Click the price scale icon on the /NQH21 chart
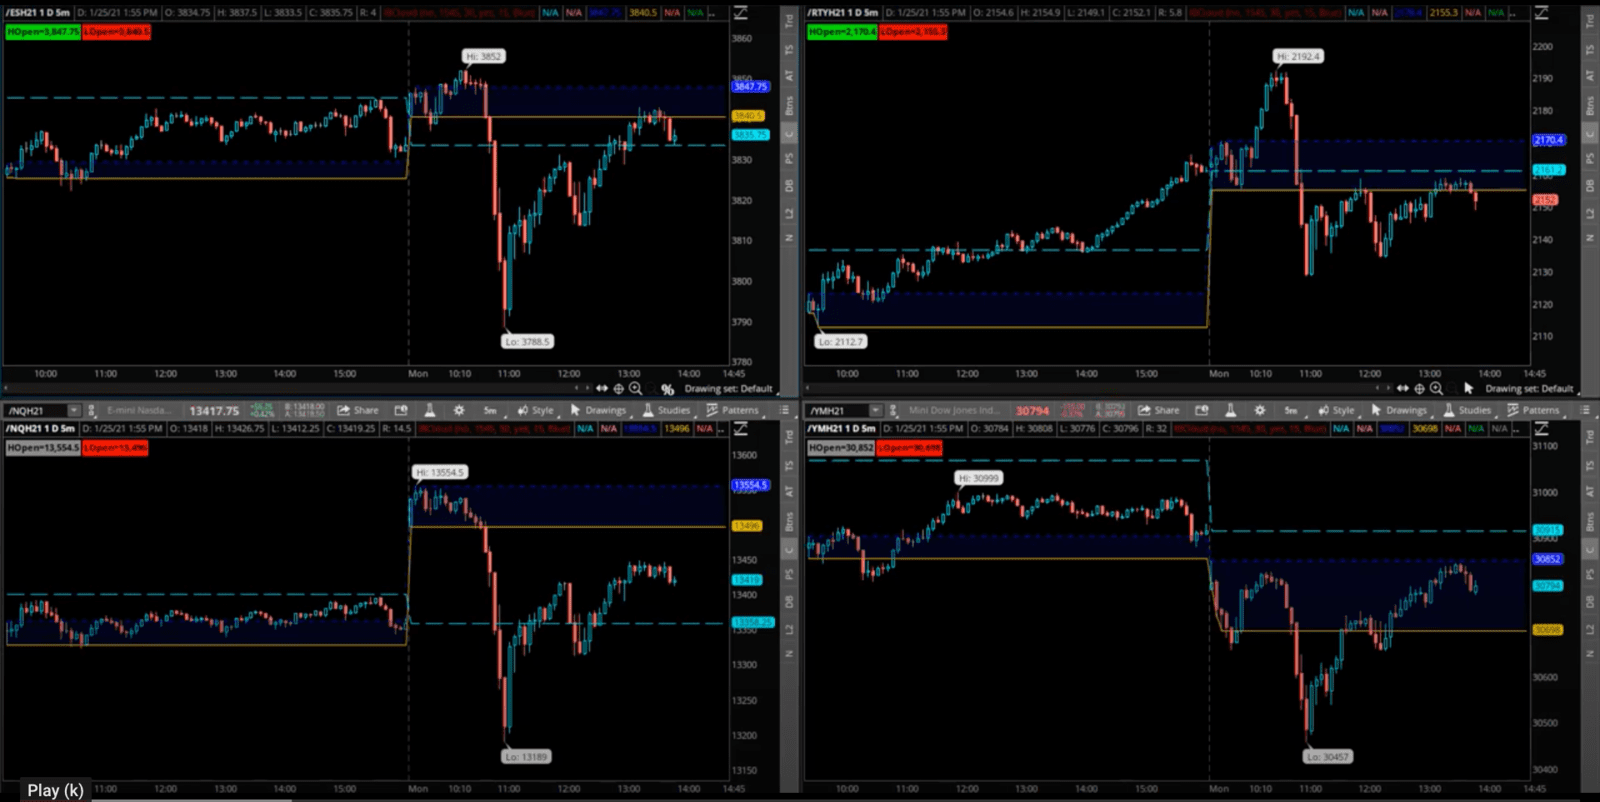 click(x=741, y=428)
